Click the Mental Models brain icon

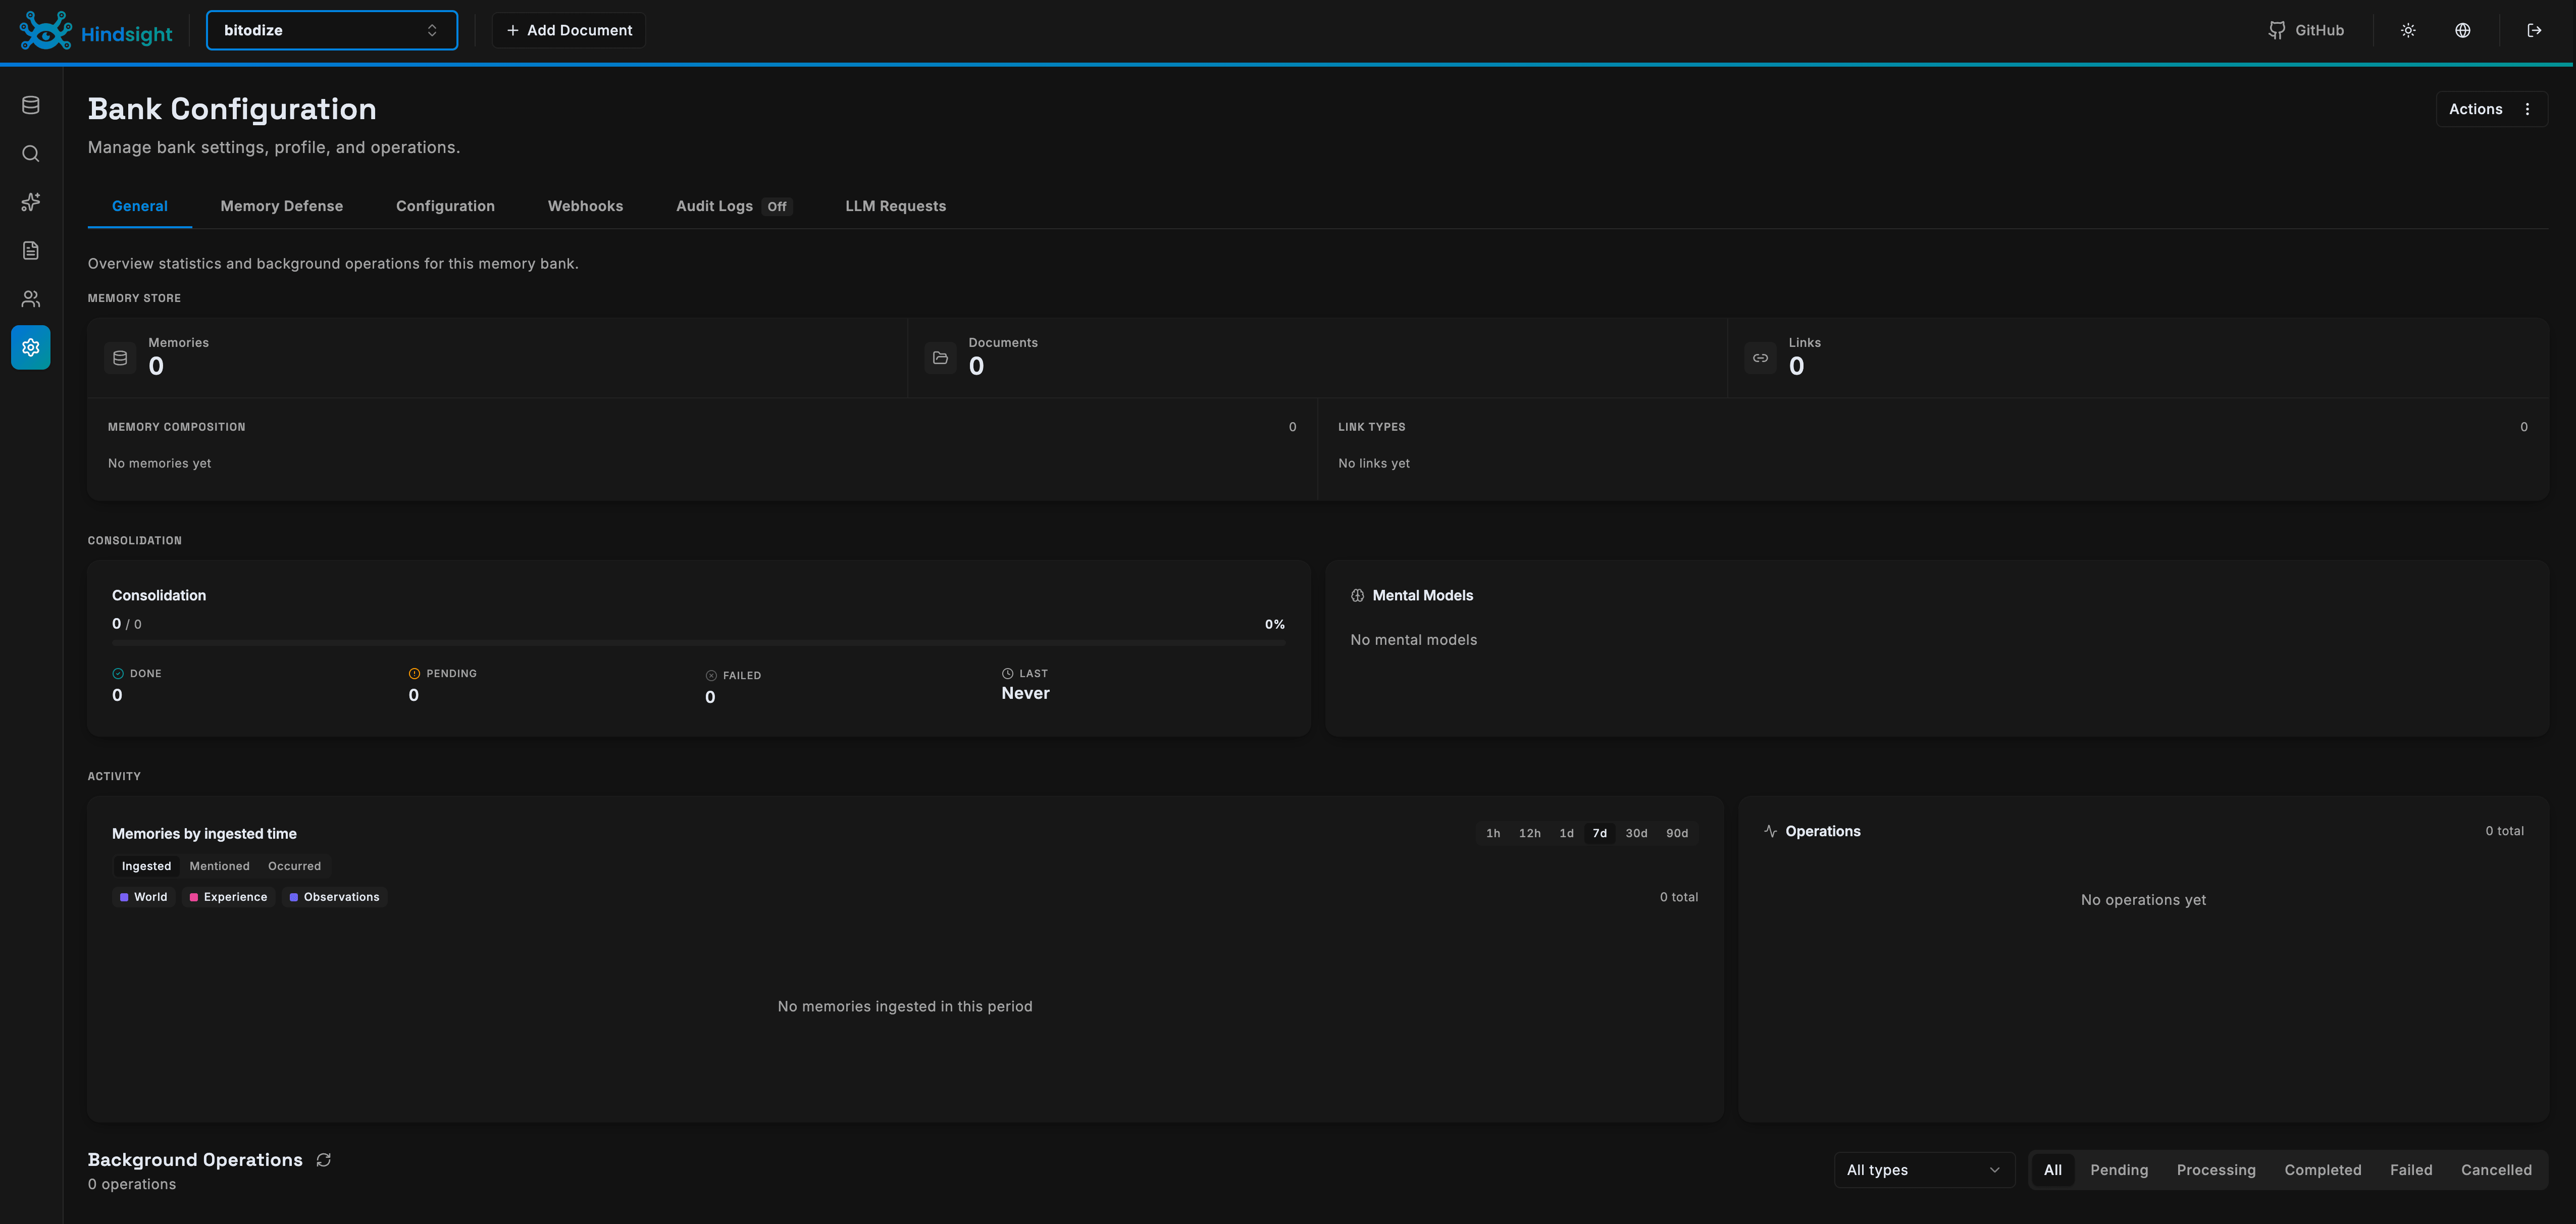pyautogui.click(x=1357, y=595)
